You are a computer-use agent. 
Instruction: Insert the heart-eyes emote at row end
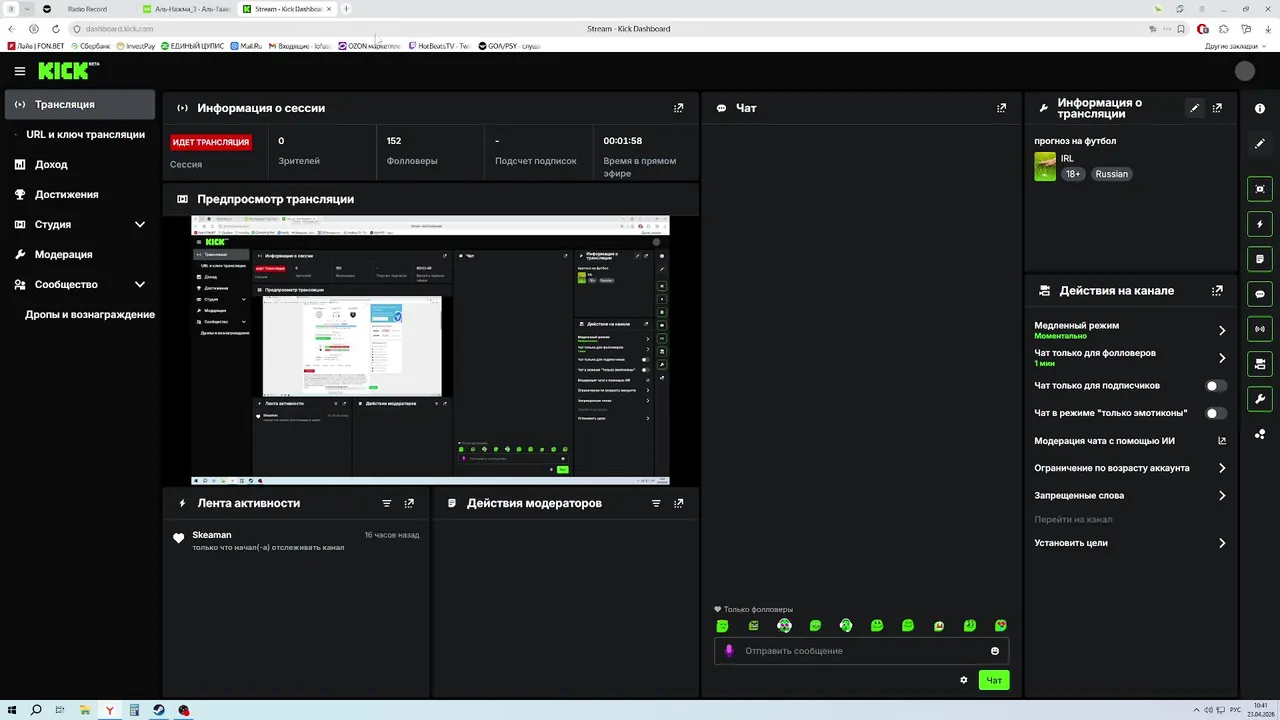click(x=1001, y=626)
